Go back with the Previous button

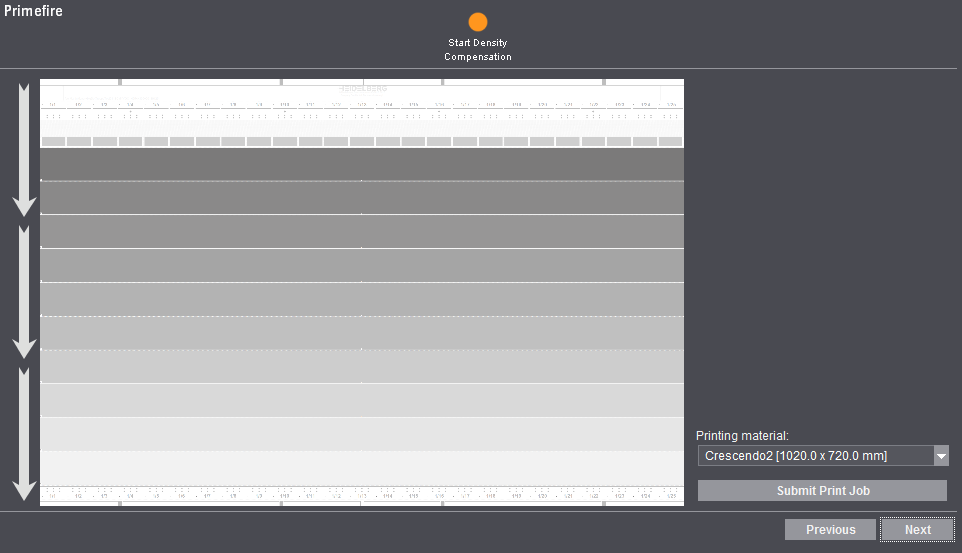830,530
